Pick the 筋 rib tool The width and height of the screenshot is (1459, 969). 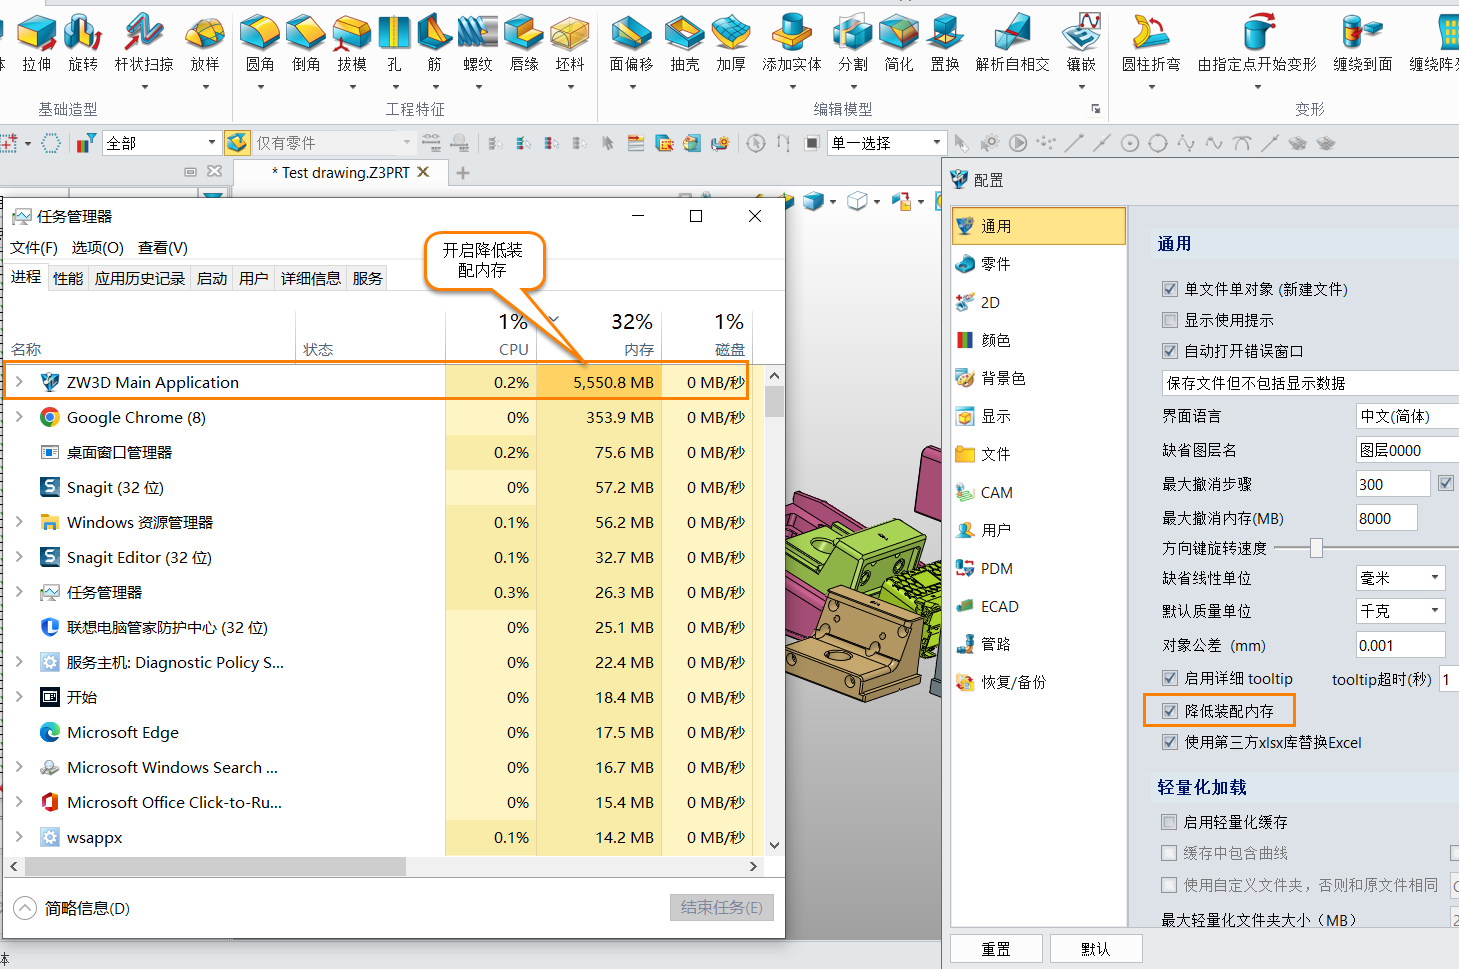[x=434, y=43]
